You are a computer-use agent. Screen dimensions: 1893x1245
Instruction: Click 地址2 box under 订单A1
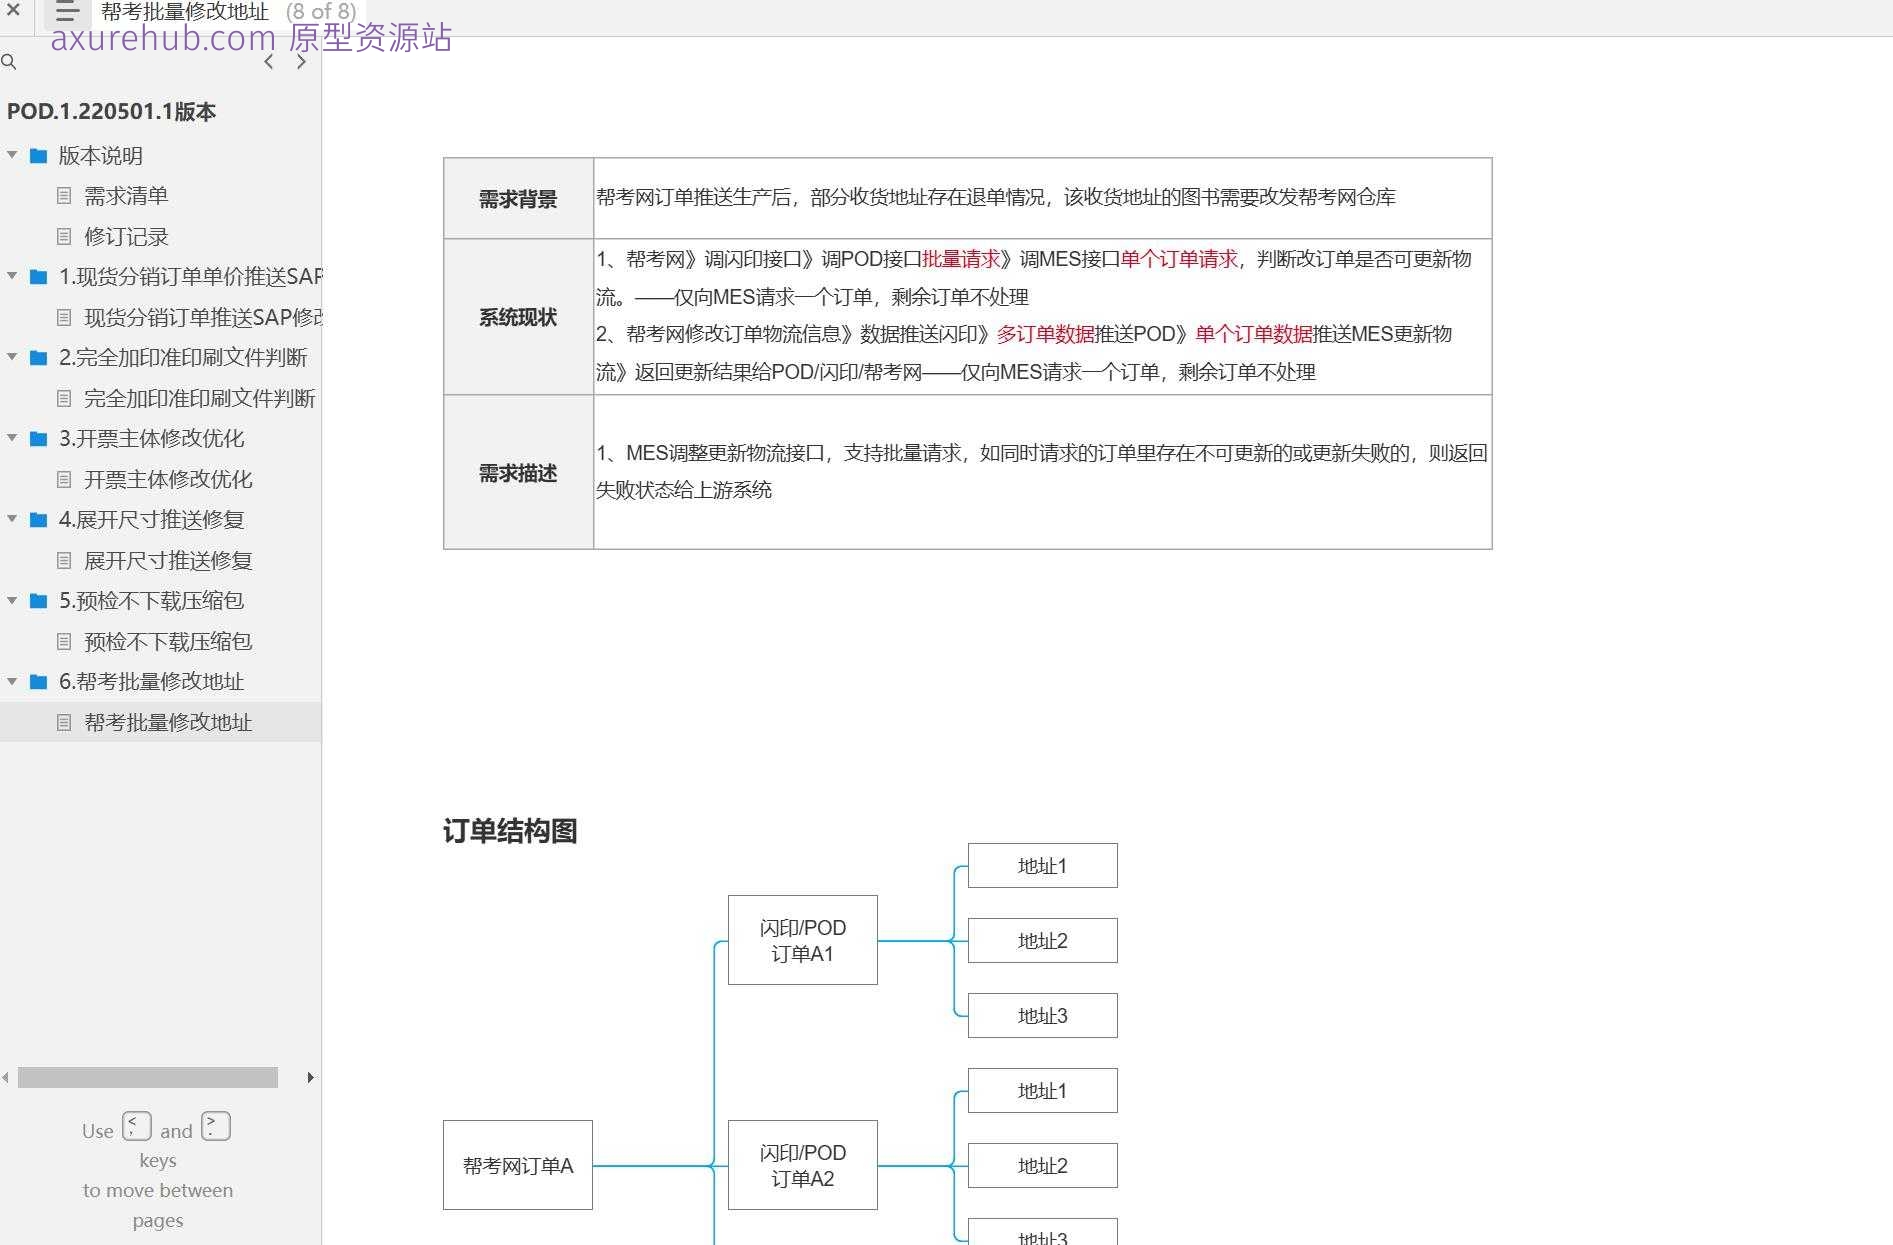(1043, 941)
